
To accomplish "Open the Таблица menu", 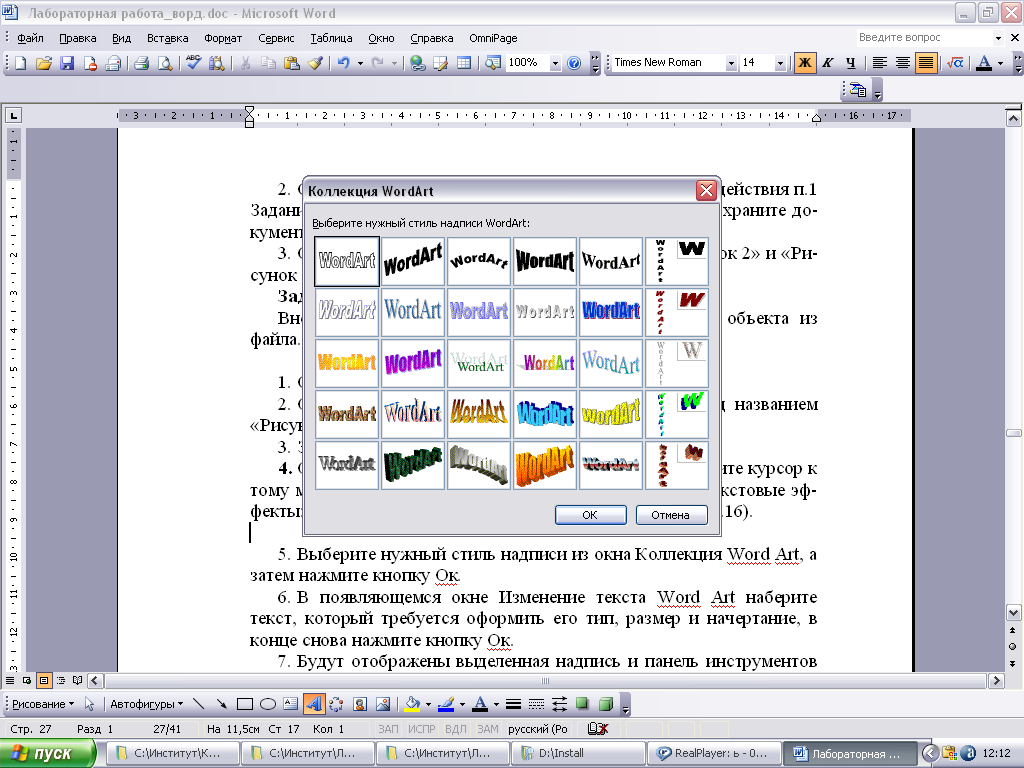I will (x=331, y=38).
